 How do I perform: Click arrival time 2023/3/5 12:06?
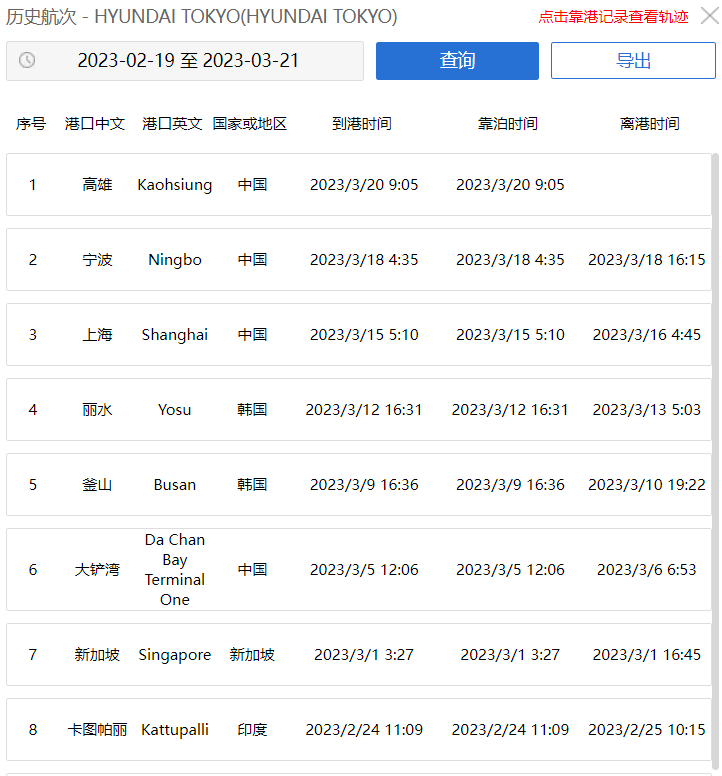click(364, 570)
